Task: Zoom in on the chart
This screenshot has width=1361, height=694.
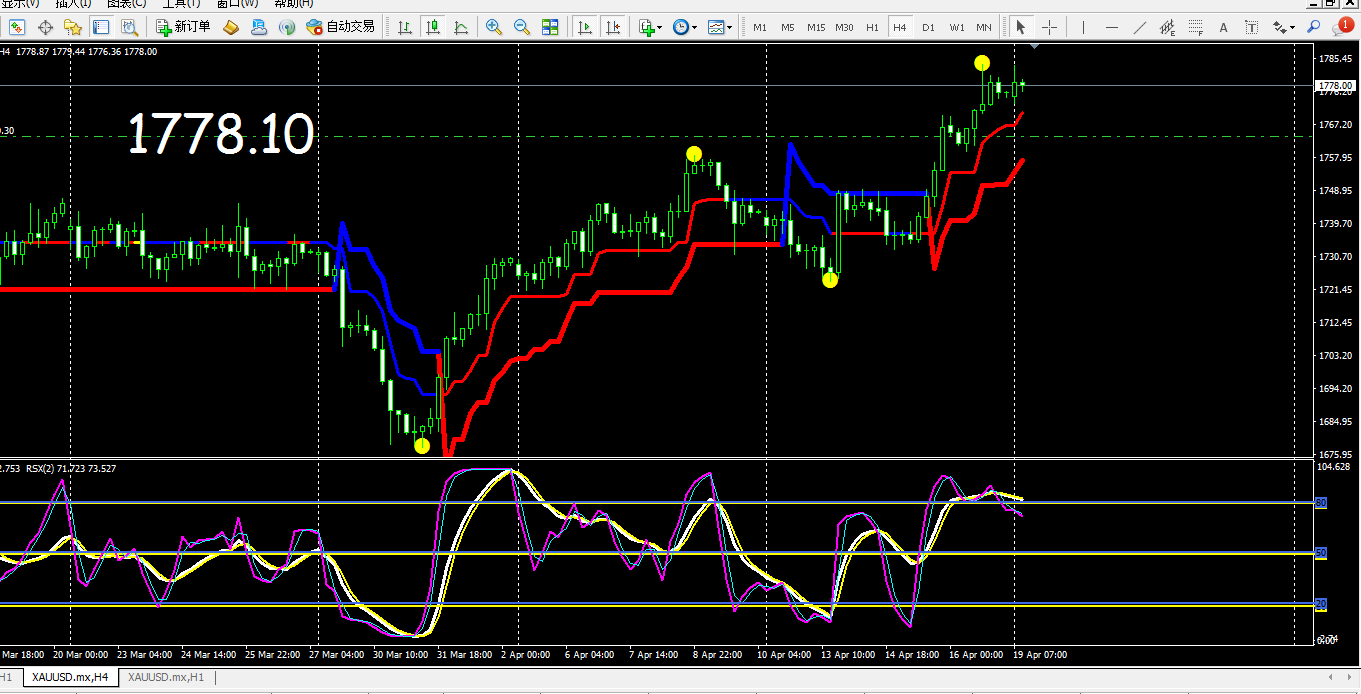Action: click(x=494, y=27)
